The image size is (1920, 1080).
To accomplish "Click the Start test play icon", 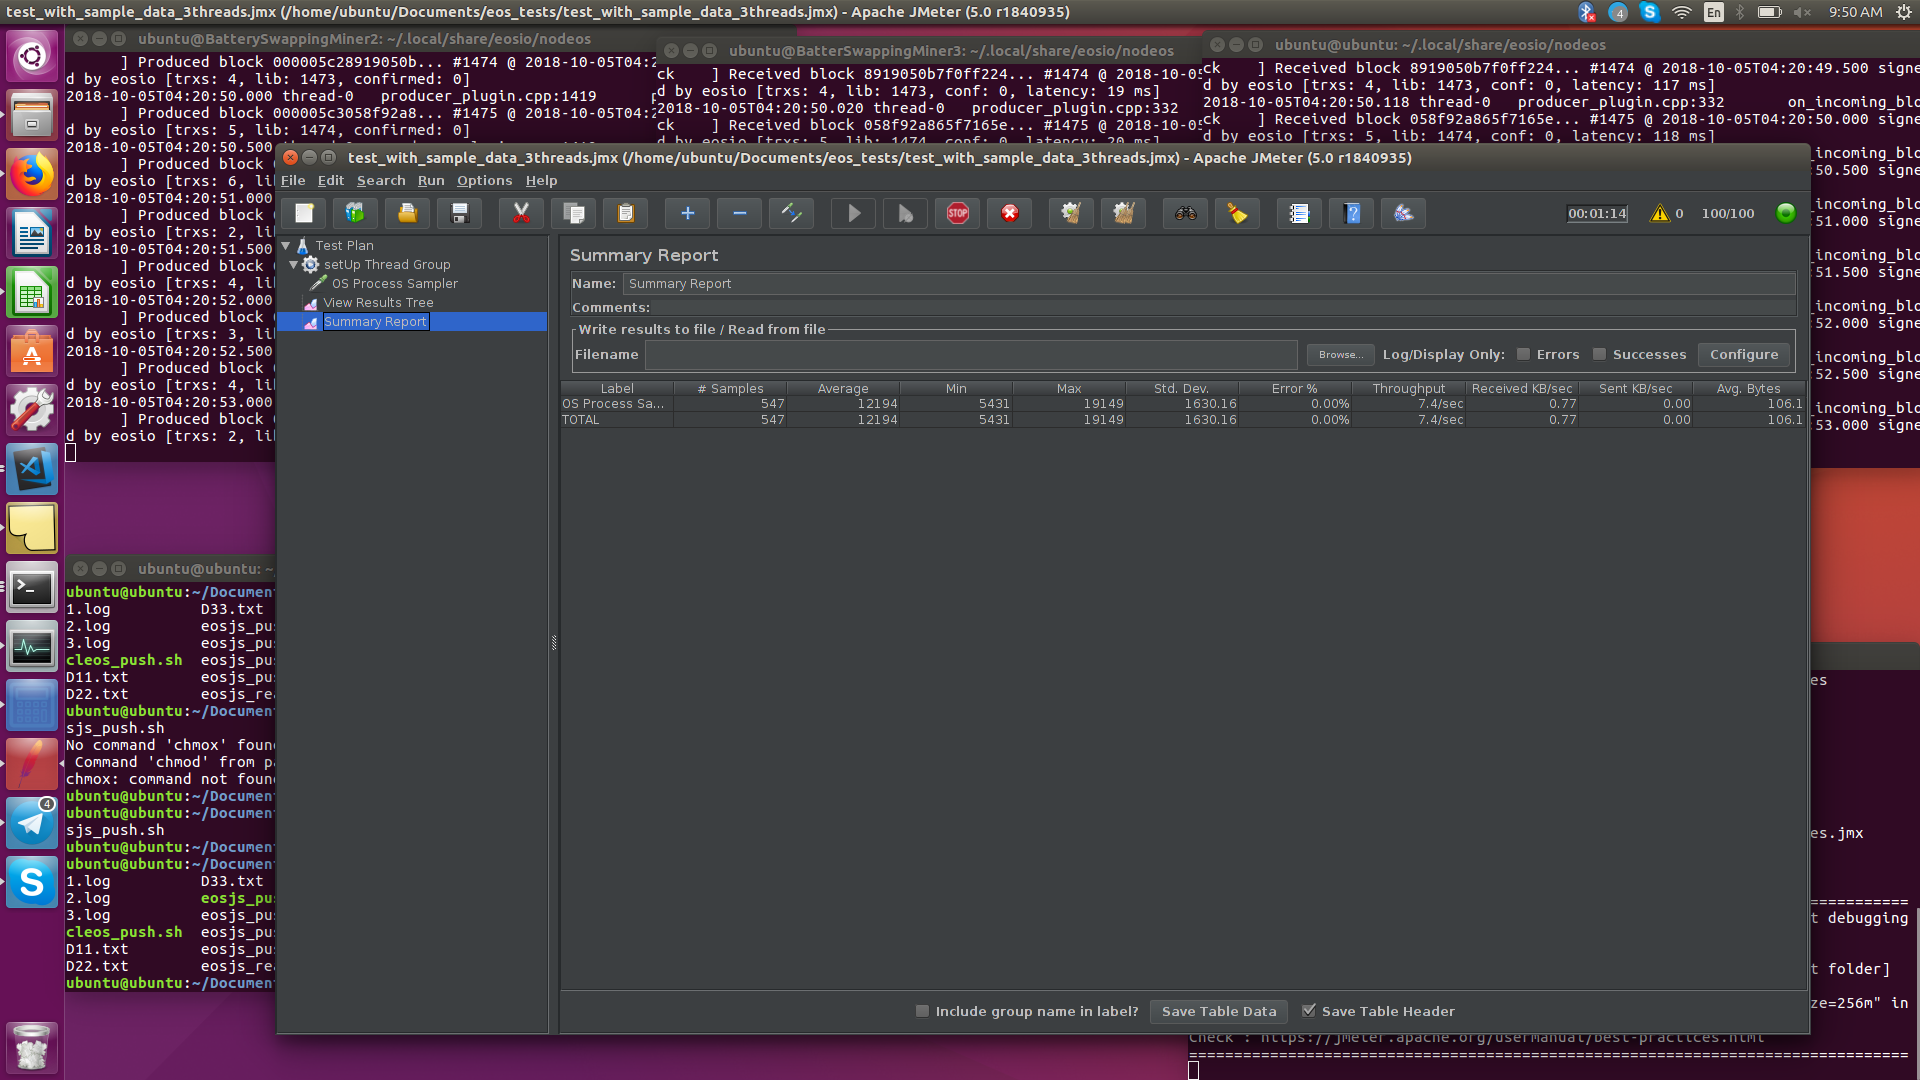I will (853, 213).
